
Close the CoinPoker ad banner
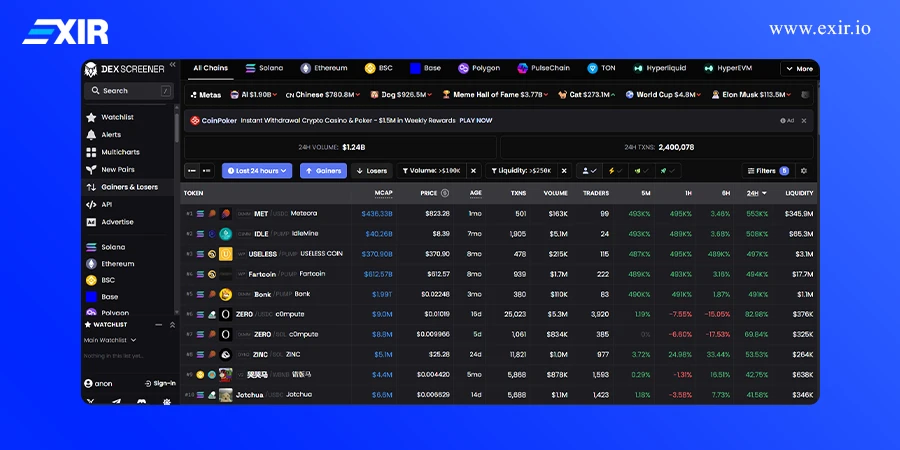point(804,121)
